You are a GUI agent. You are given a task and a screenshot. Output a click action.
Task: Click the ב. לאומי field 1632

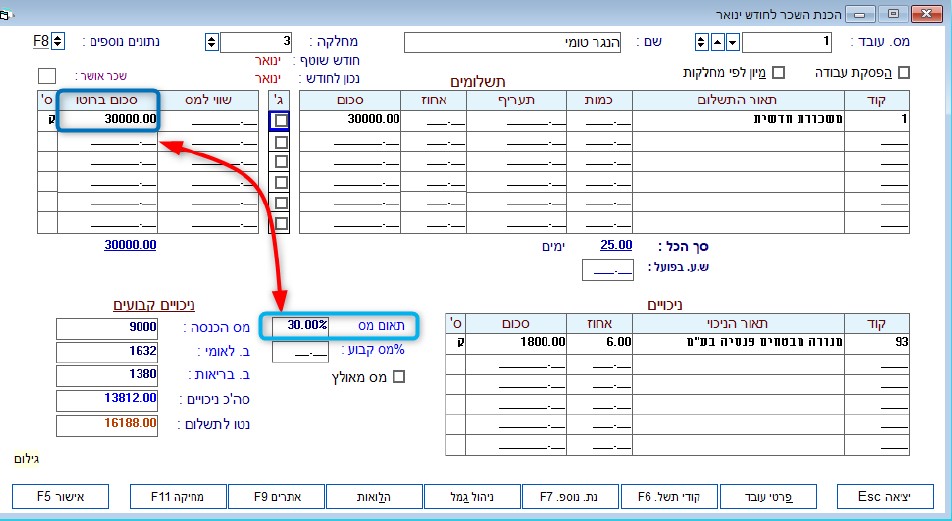pos(107,352)
